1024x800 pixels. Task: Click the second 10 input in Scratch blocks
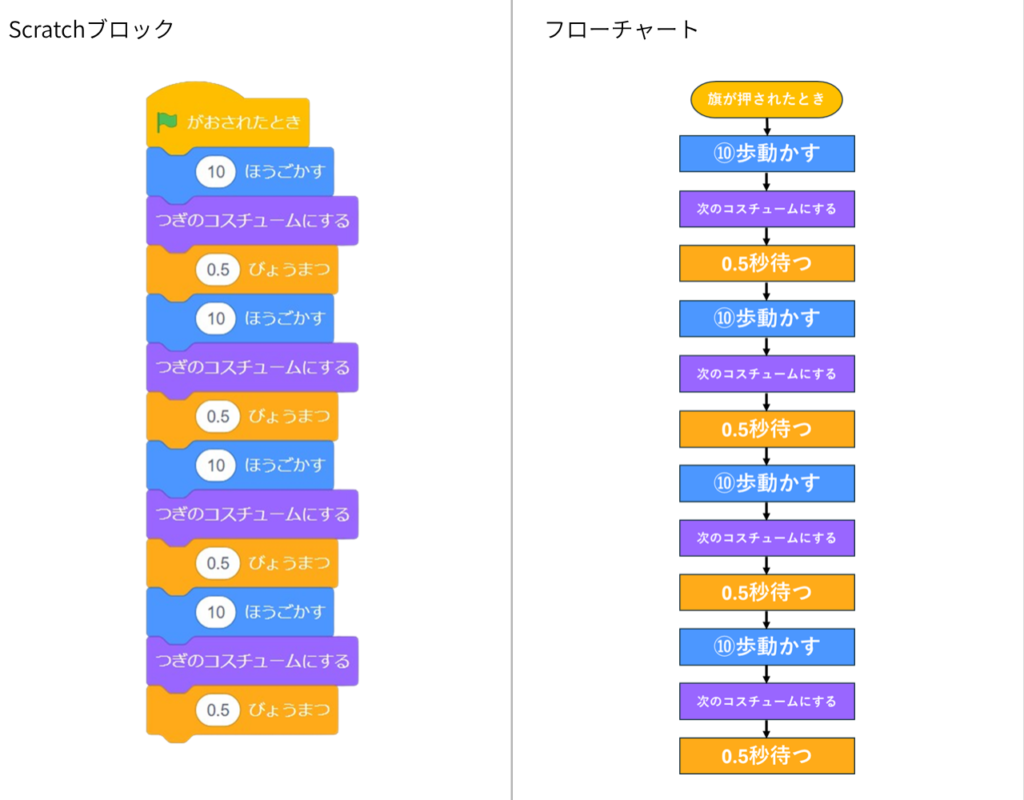point(216,318)
